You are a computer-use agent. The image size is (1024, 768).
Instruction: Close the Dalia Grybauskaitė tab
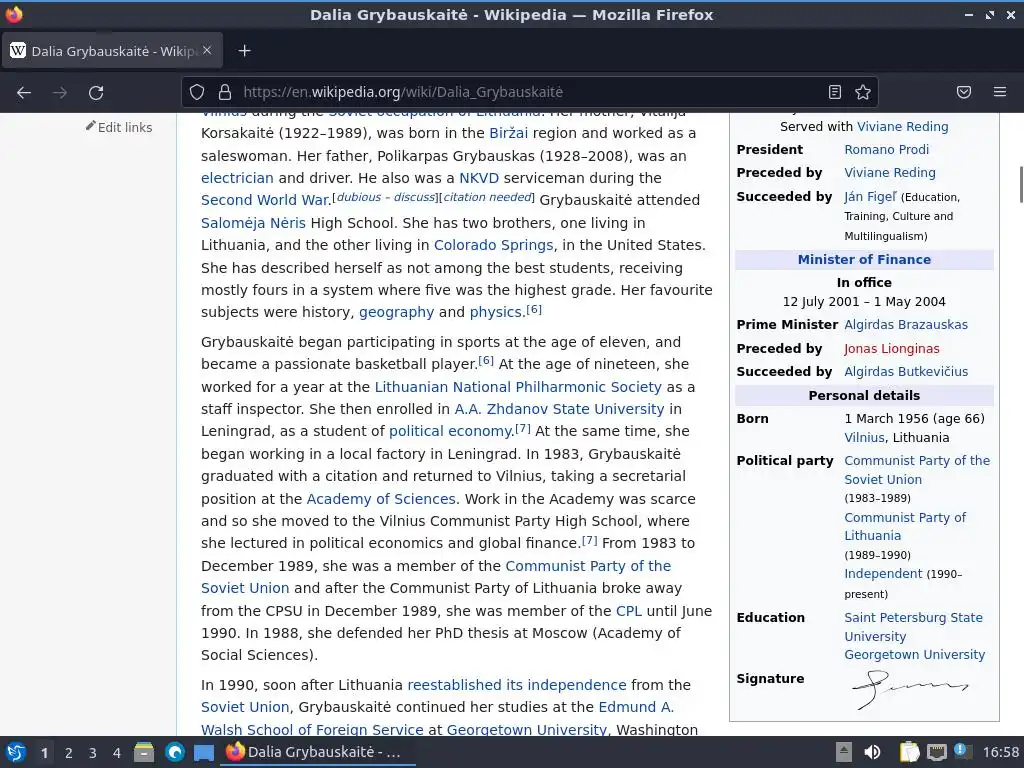click(207, 50)
